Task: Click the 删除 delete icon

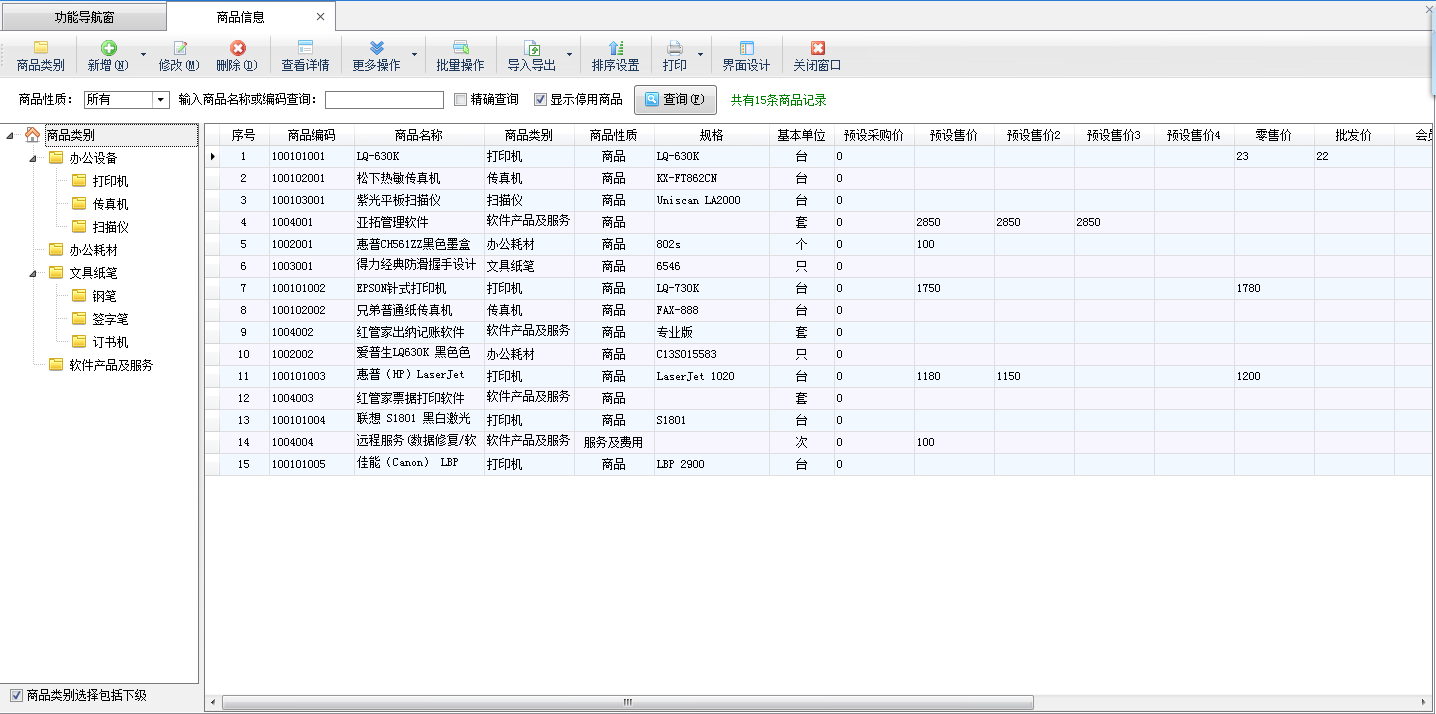Action: point(237,48)
